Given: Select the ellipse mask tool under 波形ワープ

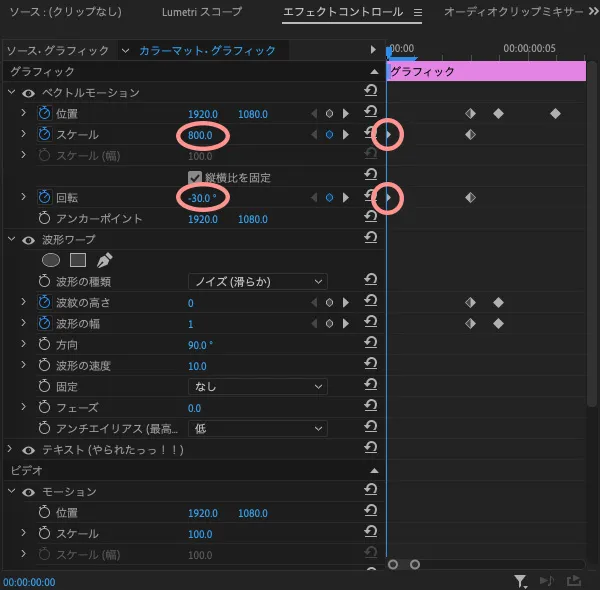Looking at the screenshot, I should [51, 260].
